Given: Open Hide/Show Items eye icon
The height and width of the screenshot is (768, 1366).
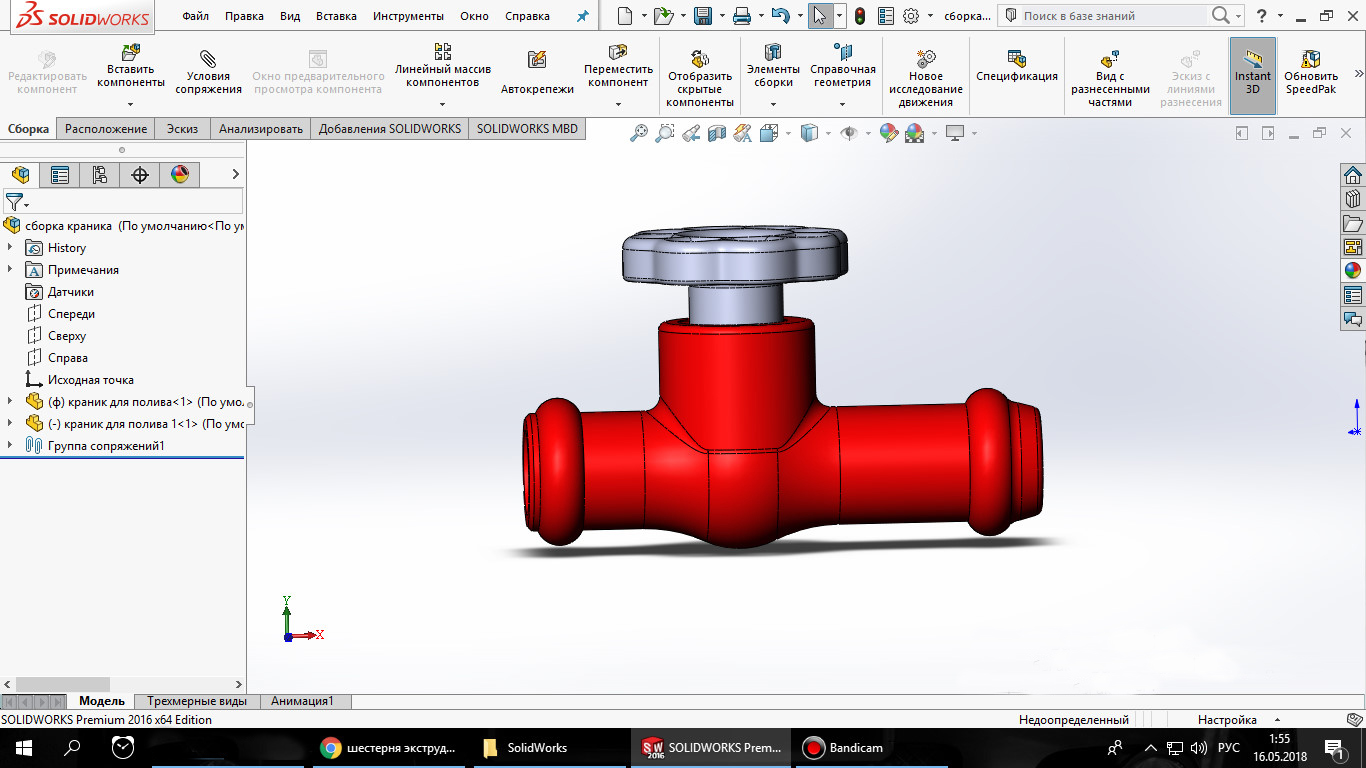Looking at the screenshot, I should pos(849,133).
